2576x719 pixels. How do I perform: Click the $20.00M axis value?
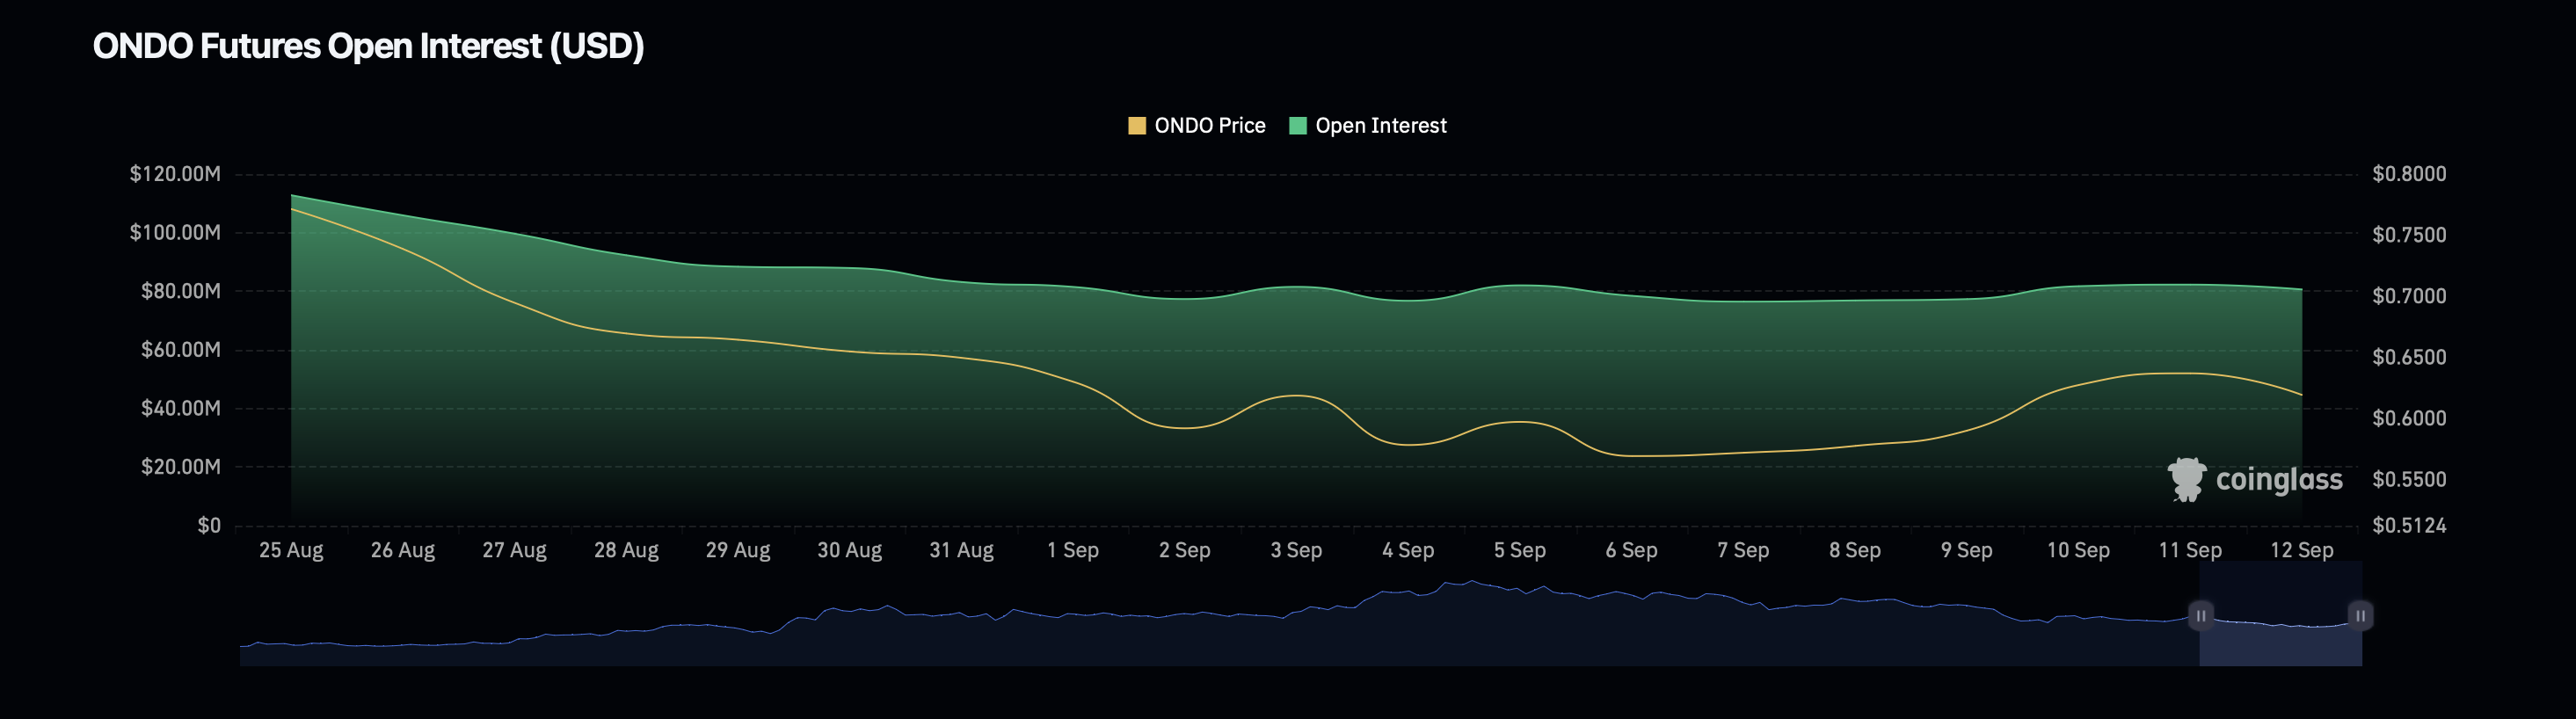click(x=181, y=467)
